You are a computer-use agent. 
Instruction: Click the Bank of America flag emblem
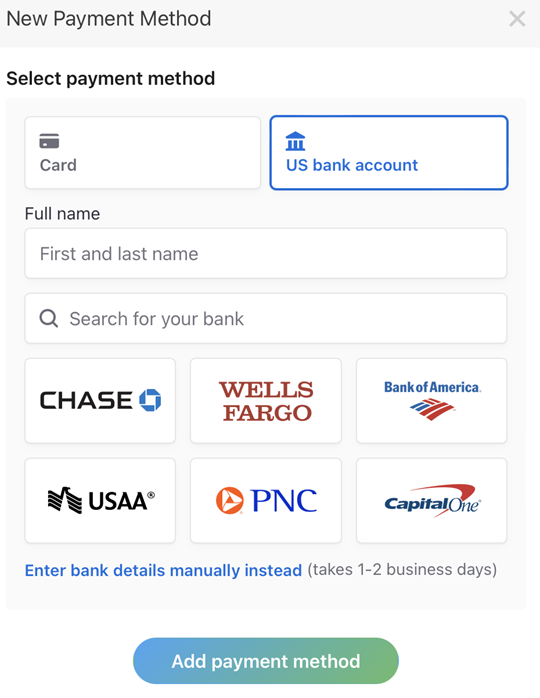point(432,410)
